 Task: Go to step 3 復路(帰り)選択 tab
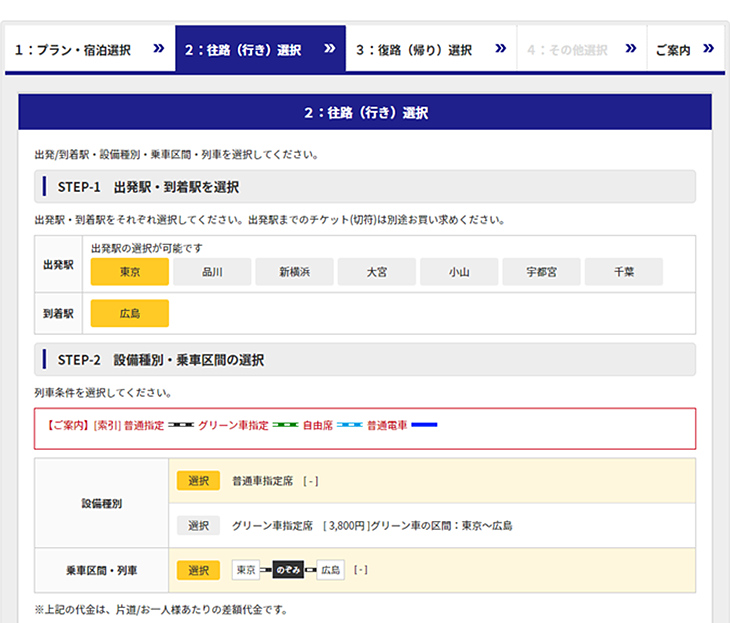point(430,49)
